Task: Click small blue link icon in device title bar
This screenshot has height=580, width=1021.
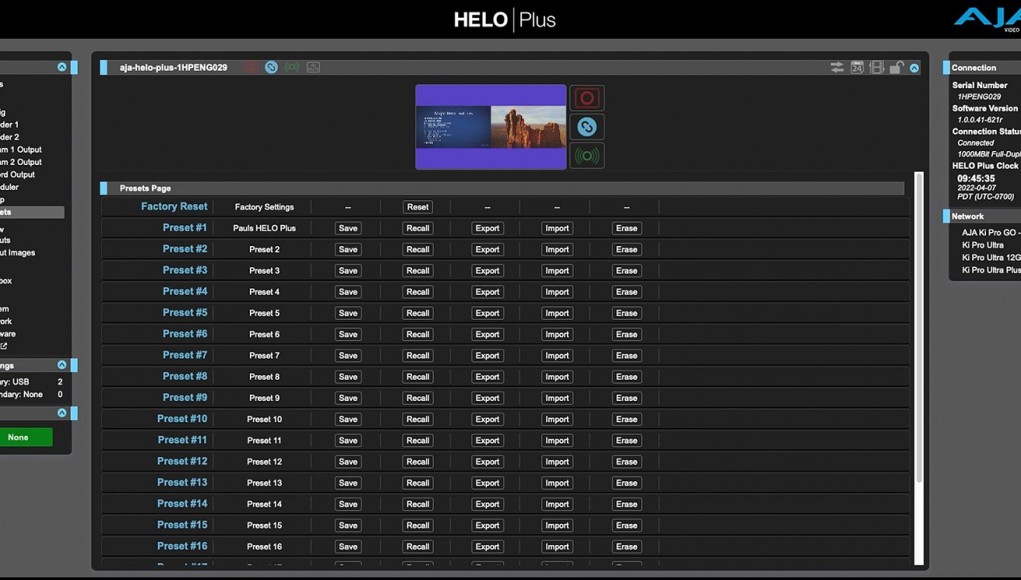Action: coord(272,67)
